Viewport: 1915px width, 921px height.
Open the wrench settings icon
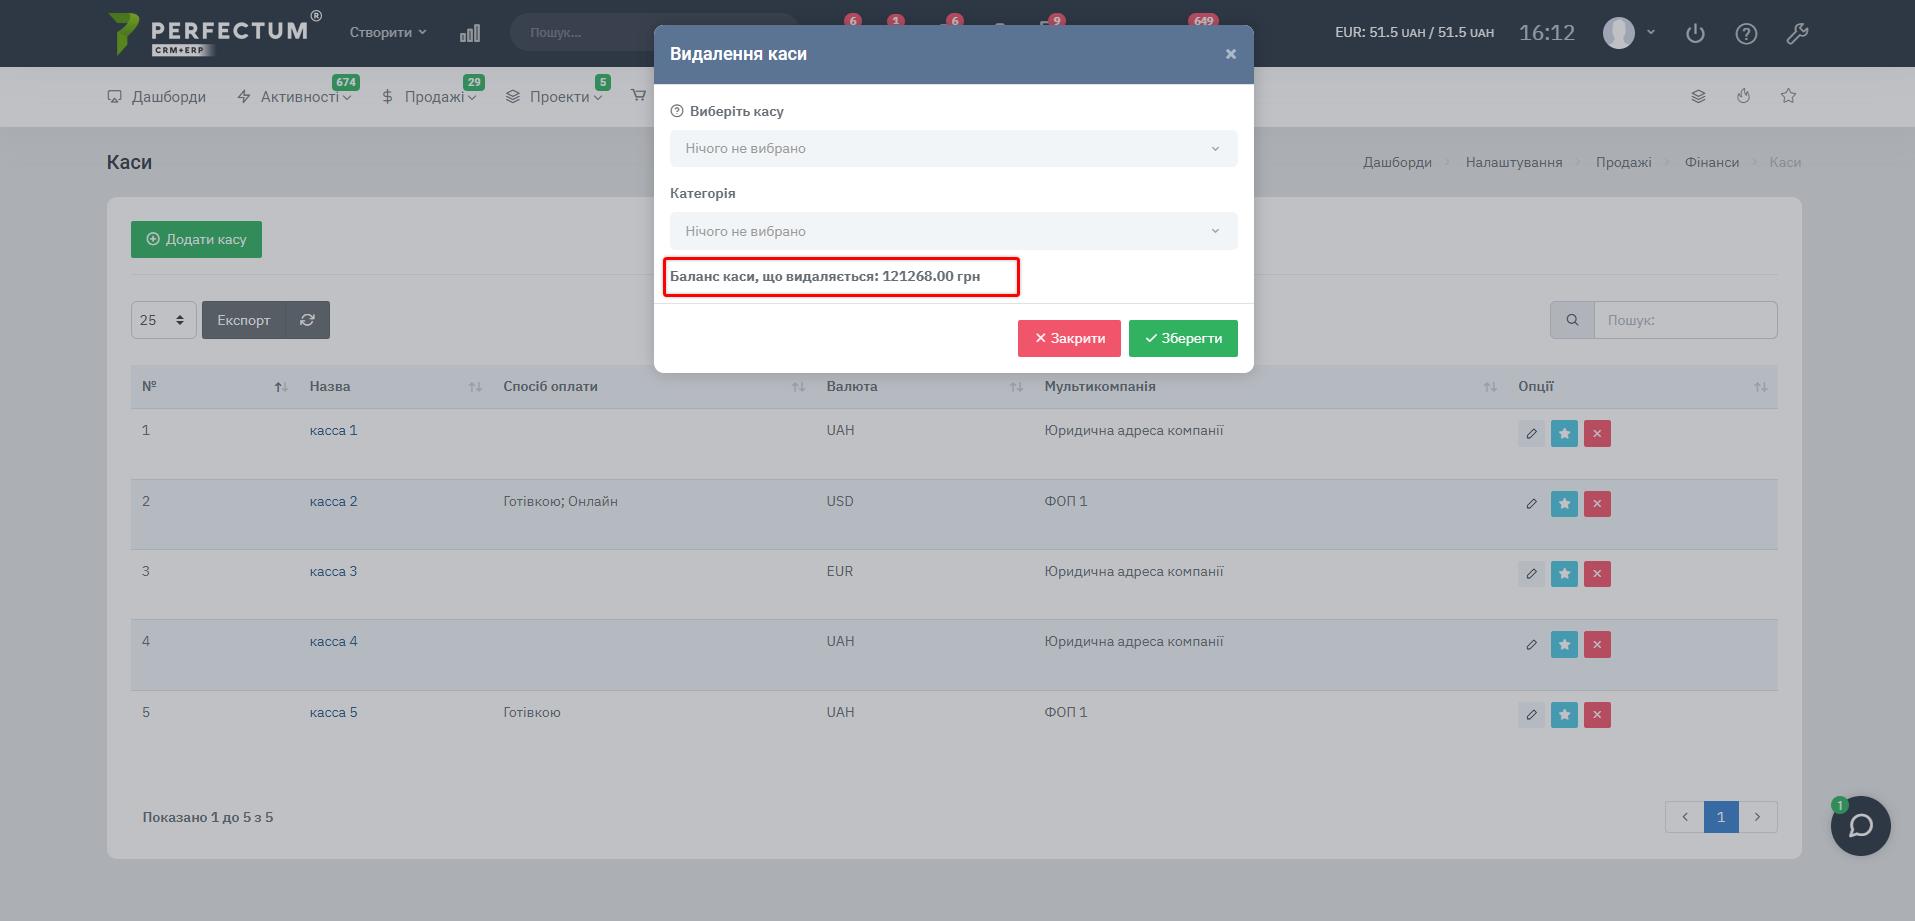(x=1797, y=33)
